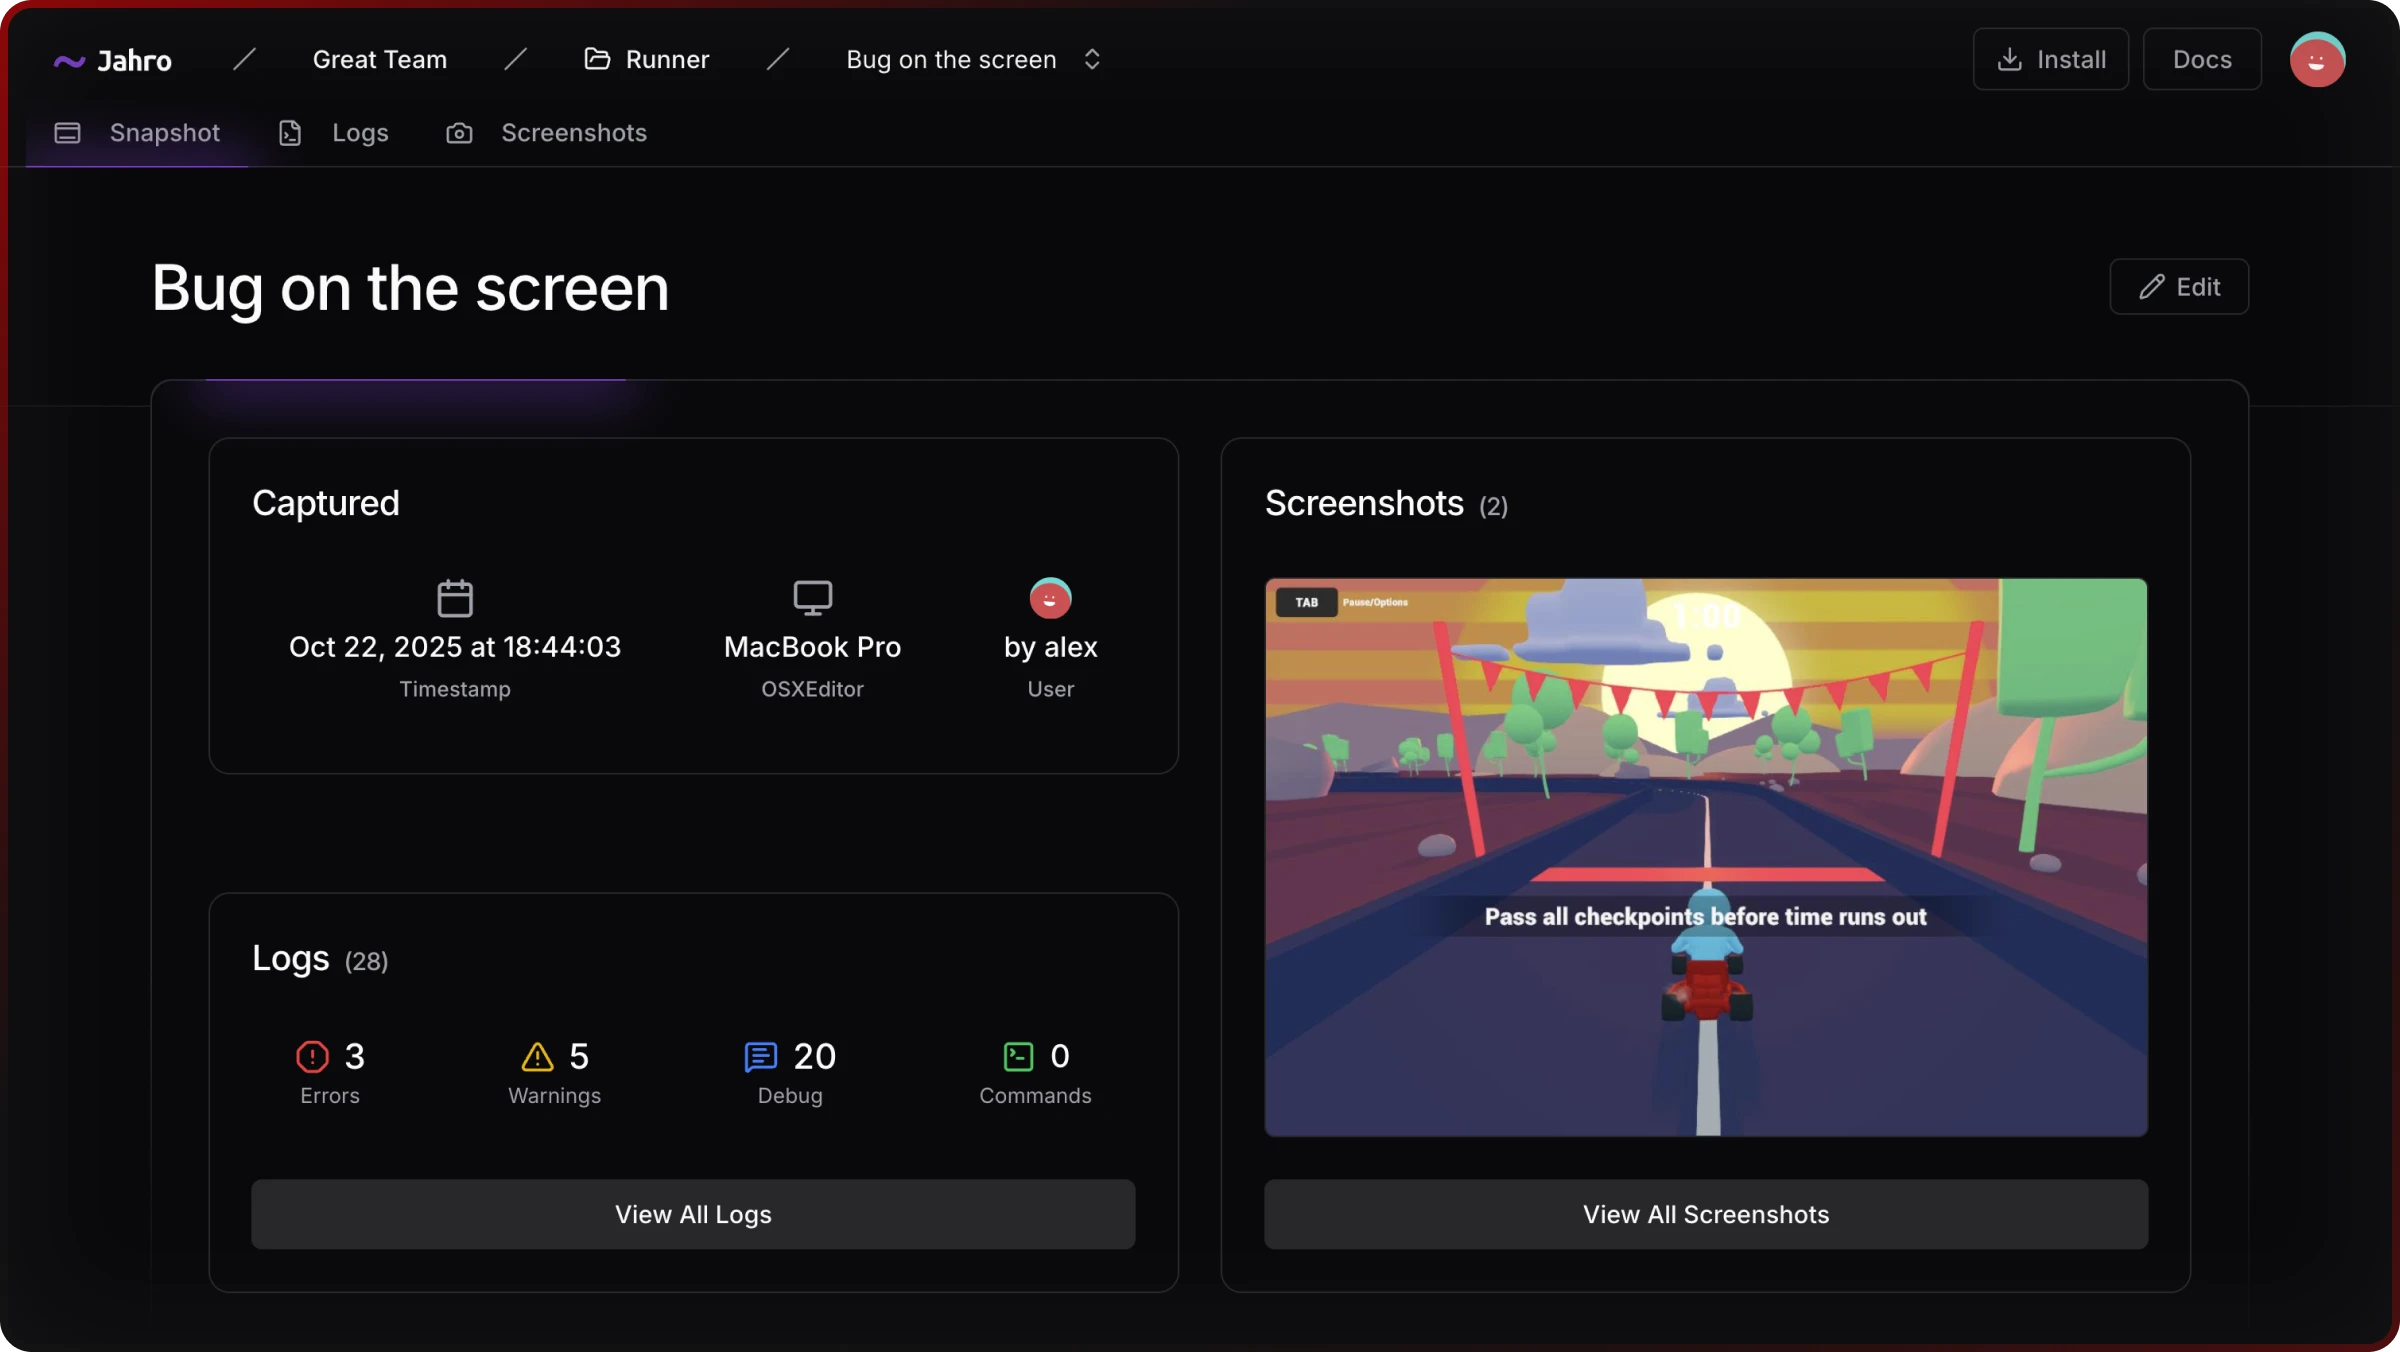Click alex's avatar in Captured card
Viewport: 2400px width, 1352px height.
[1050, 598]
